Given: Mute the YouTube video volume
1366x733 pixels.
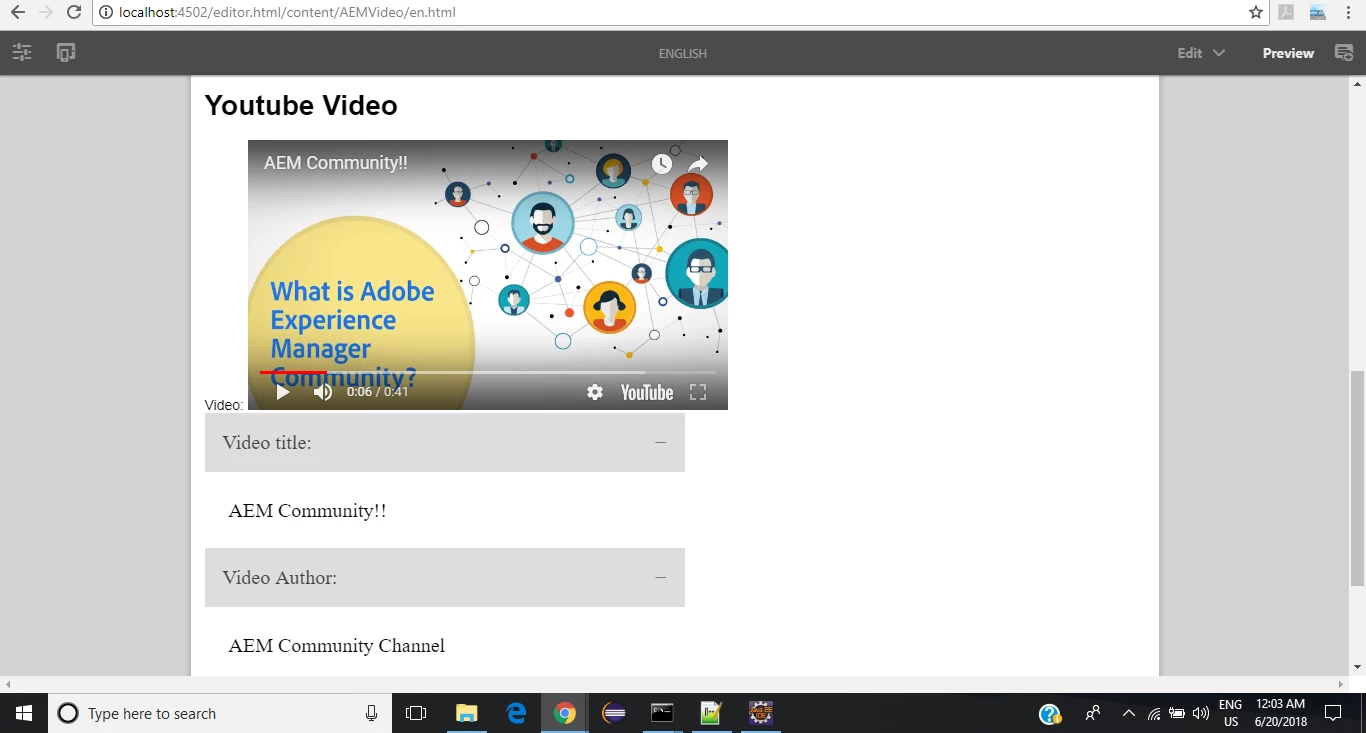Looking at the screenshot, I should (323, 392).
